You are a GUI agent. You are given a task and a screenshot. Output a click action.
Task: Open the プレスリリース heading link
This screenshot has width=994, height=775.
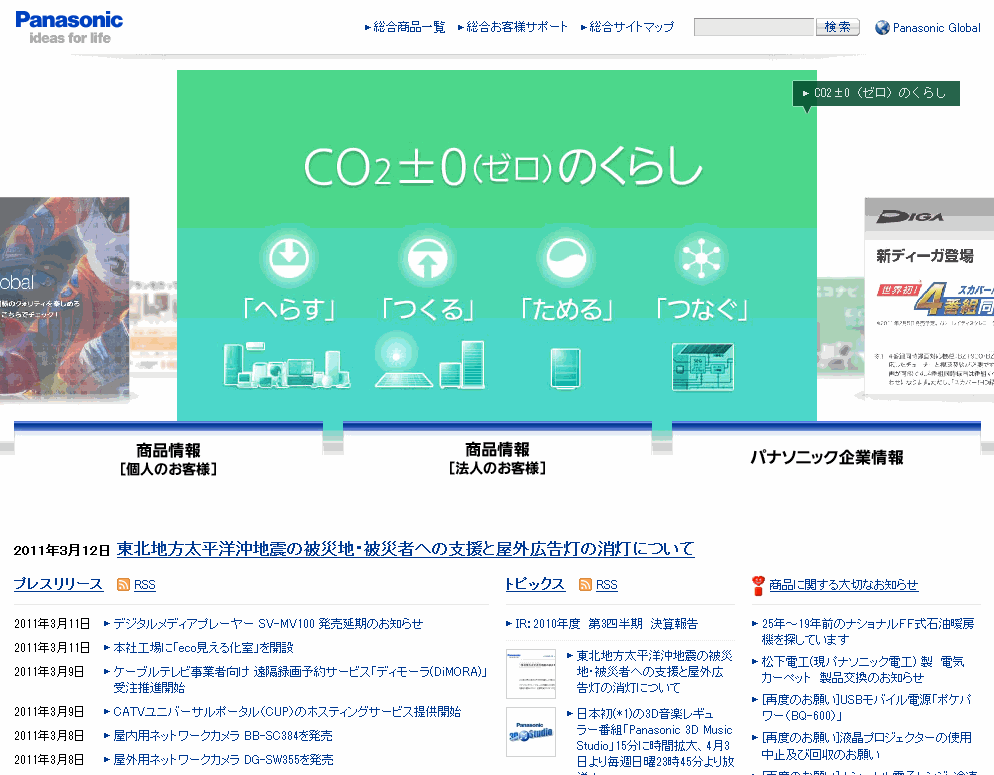click(58, 584)
